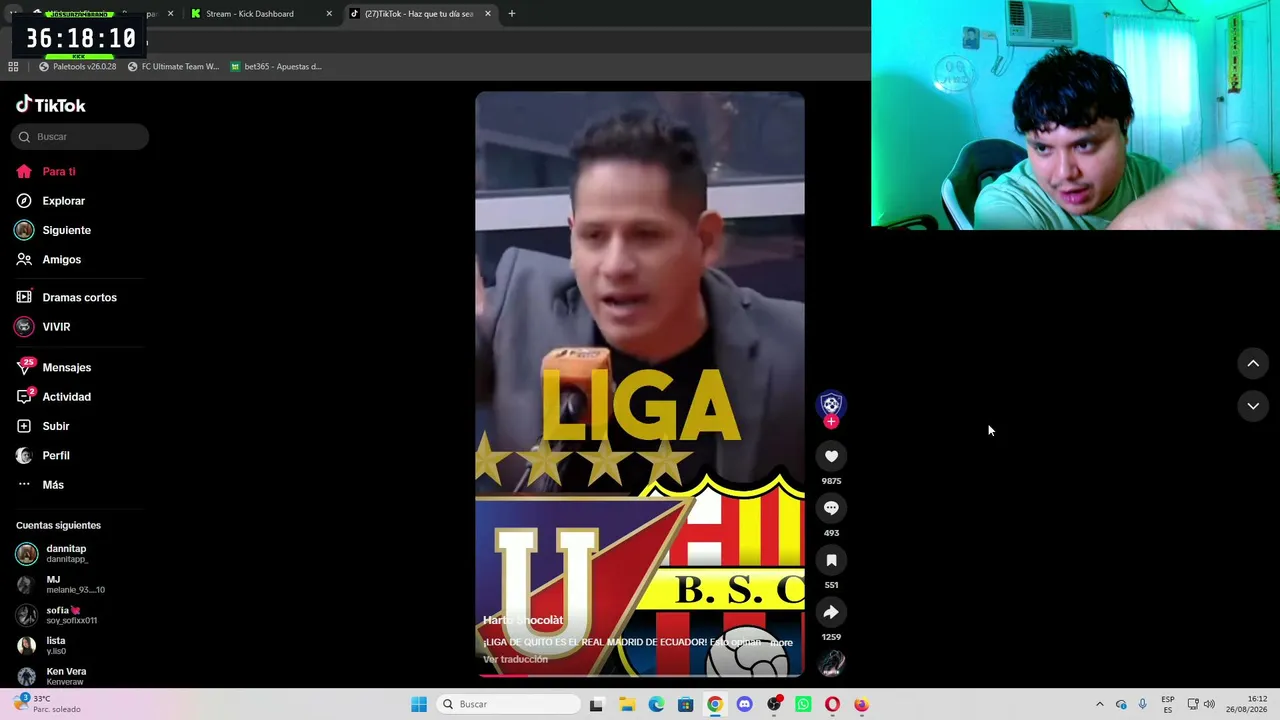Open the ESP language switcher
Image resolution: width=1280 pixels, height=720 pixels.
[x=1168, y=704]
